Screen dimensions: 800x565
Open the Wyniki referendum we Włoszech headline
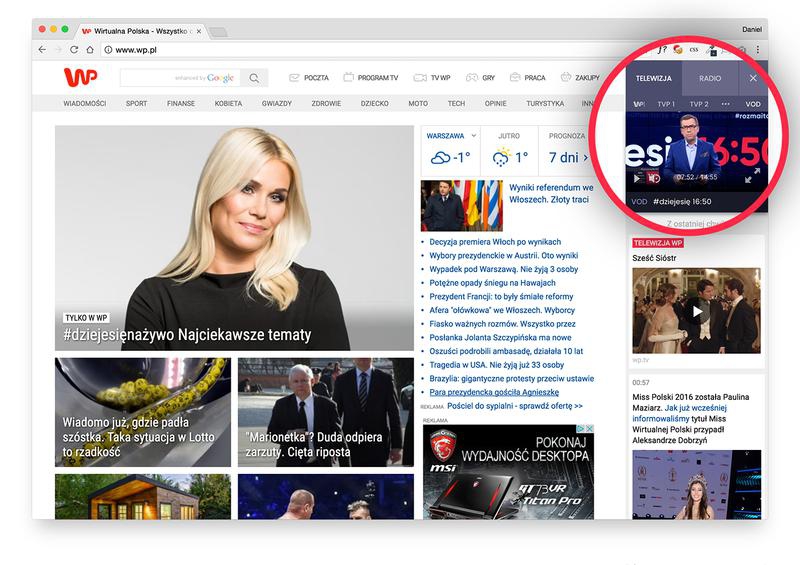pyautogui.click(x=550, y=193)
